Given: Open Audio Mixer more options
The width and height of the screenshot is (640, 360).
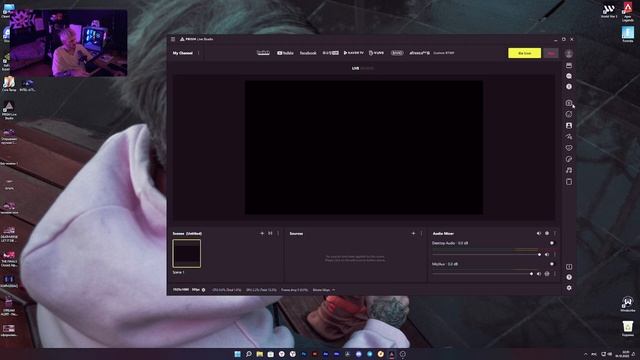Looking at the screenshot, I should (x=555, y=233).
